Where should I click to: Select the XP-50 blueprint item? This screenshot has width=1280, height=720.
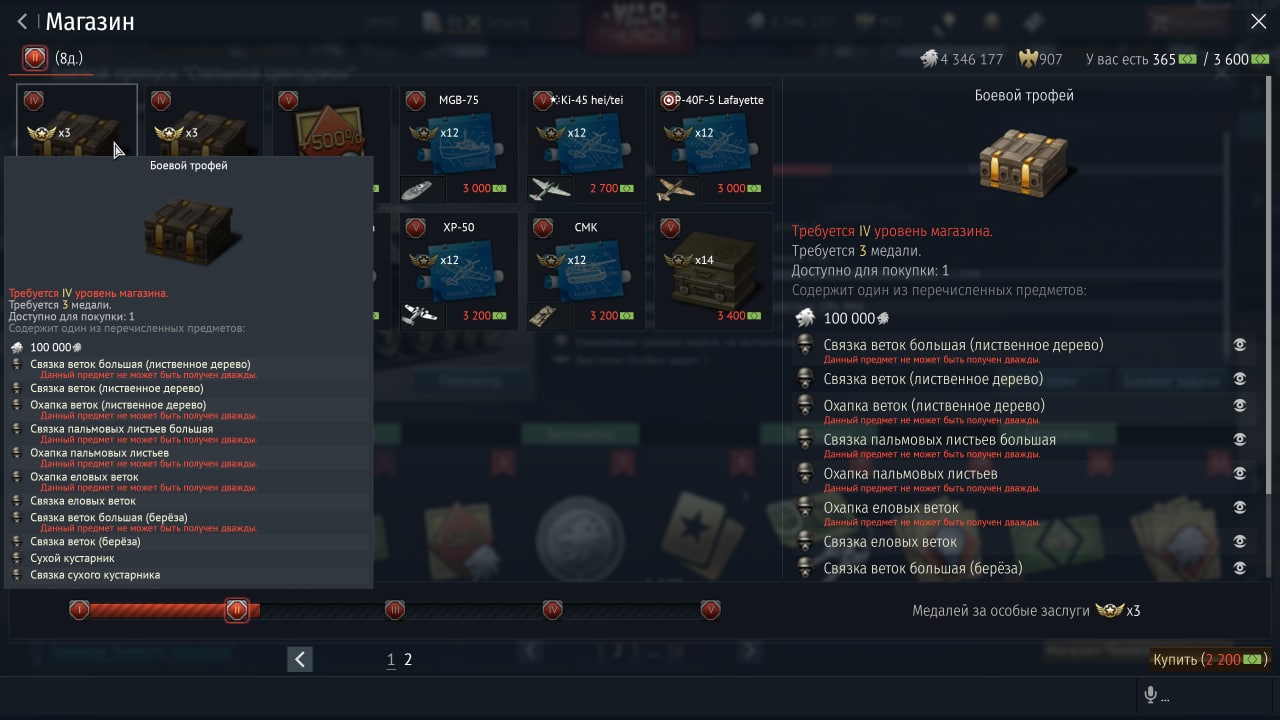pyautogui.click(x=458, y=271)
